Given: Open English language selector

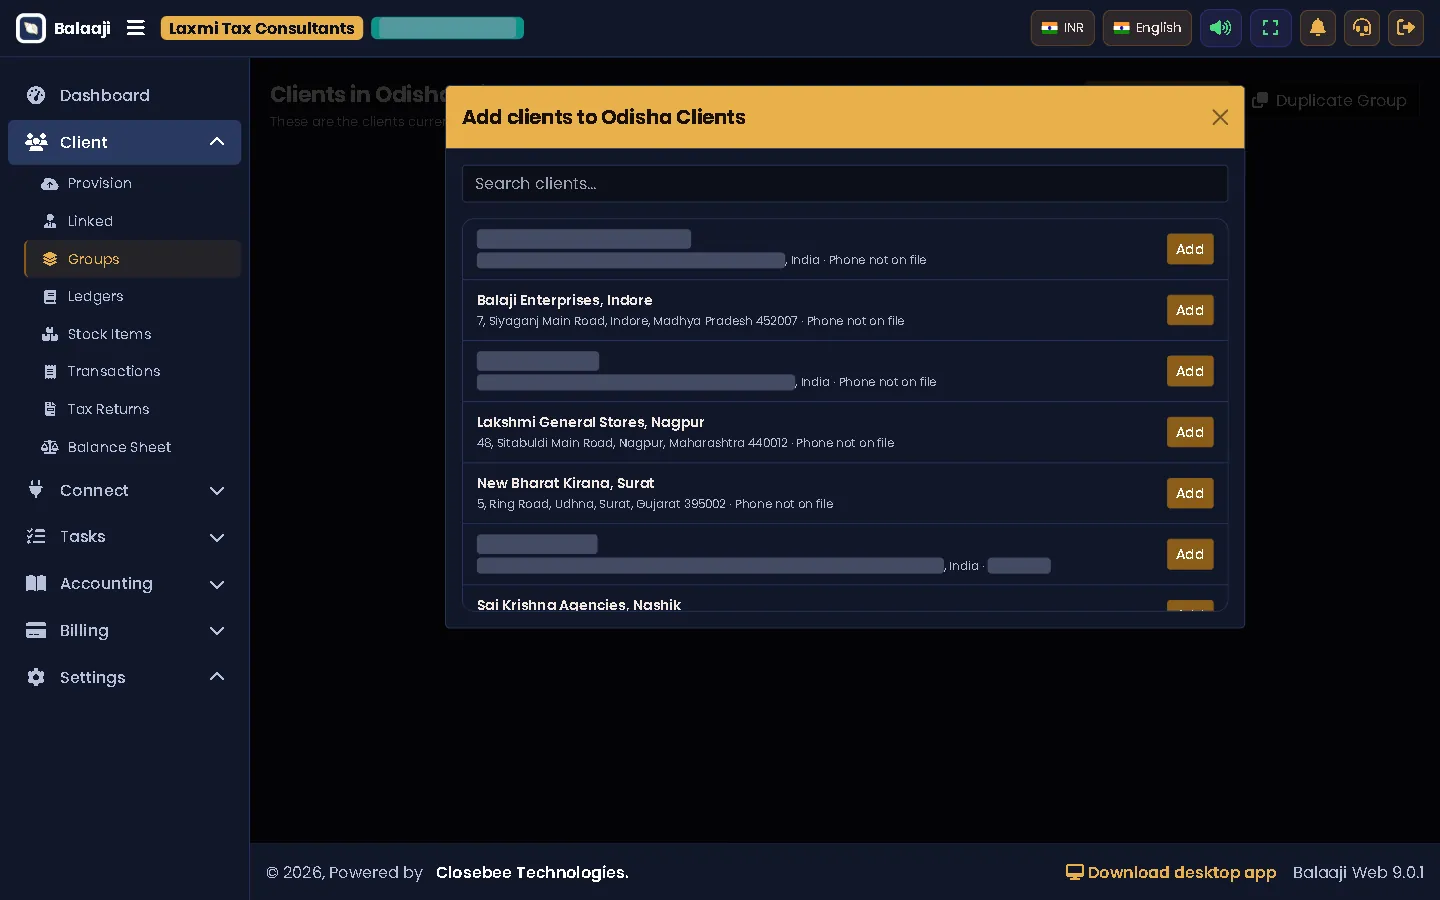Looking at the screenshot, I should tap(1147, 28).
